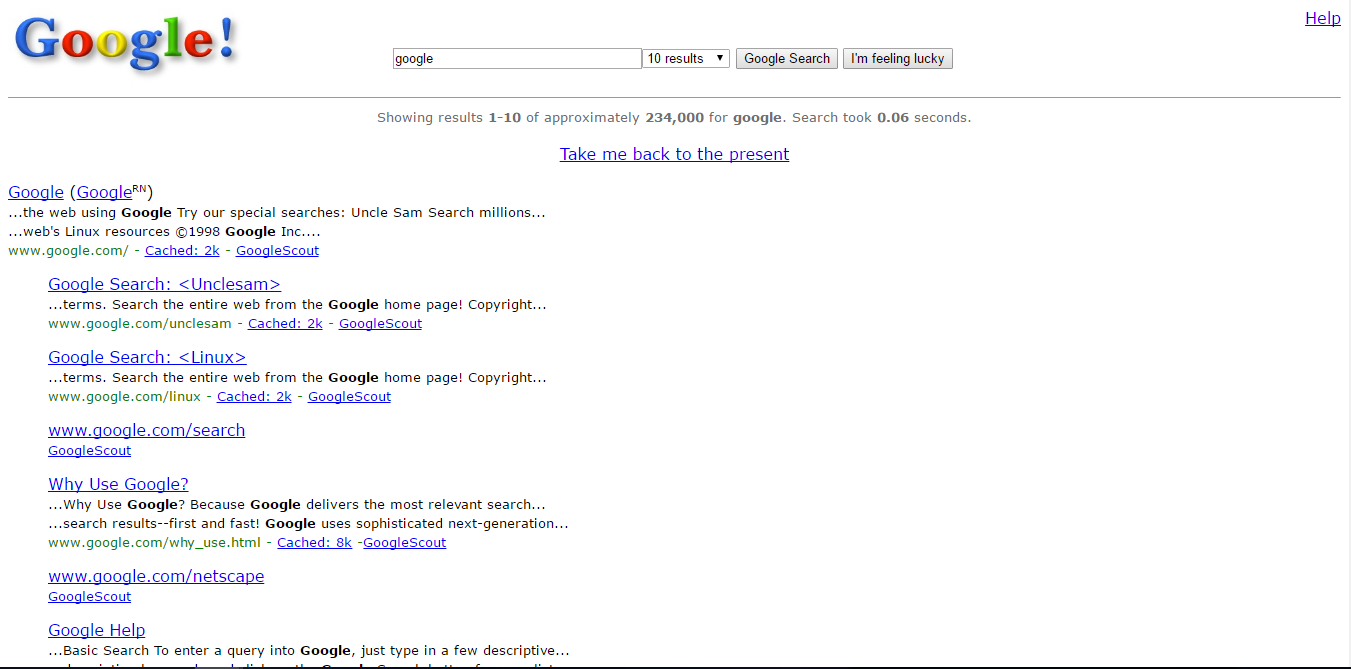
Task: Click the Google Search button
Action: click(787, 59)
